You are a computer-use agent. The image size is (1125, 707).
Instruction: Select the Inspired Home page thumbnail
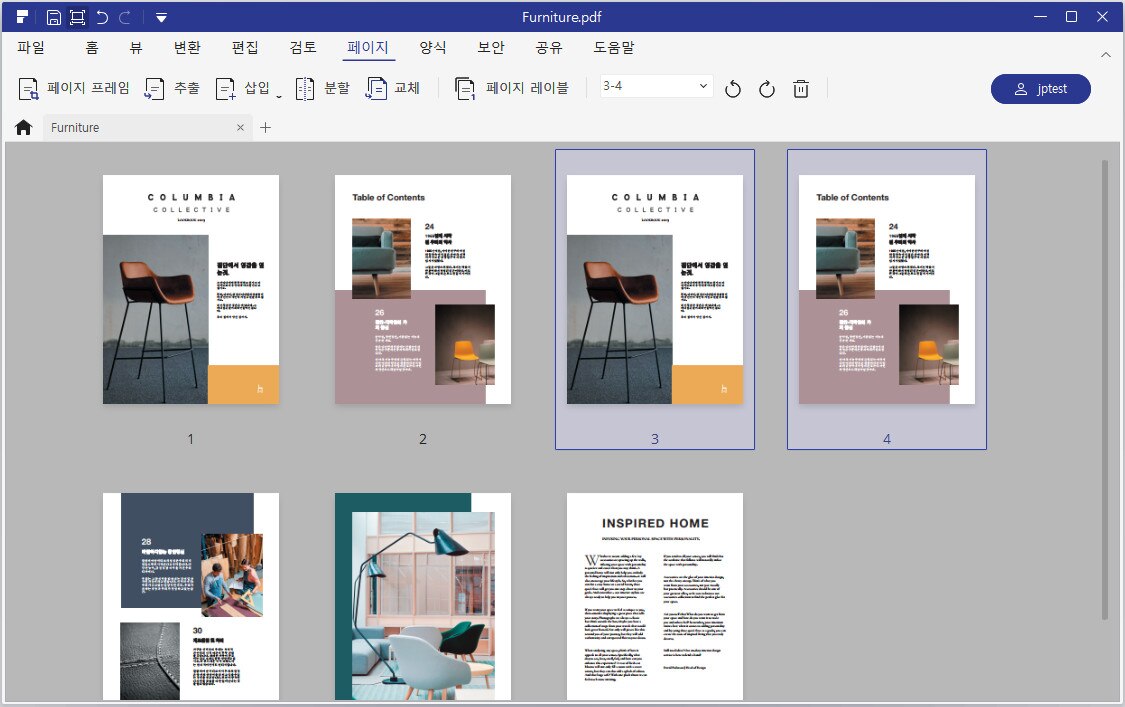click(x=655, y=596)
